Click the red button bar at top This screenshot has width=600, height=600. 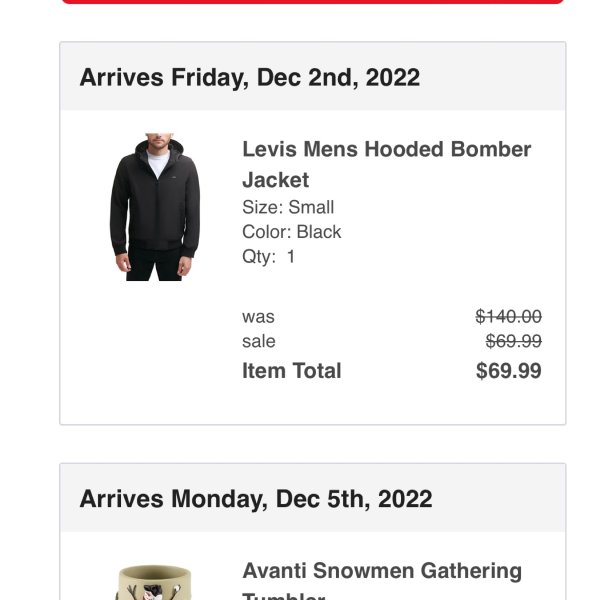tap(312, 2)
